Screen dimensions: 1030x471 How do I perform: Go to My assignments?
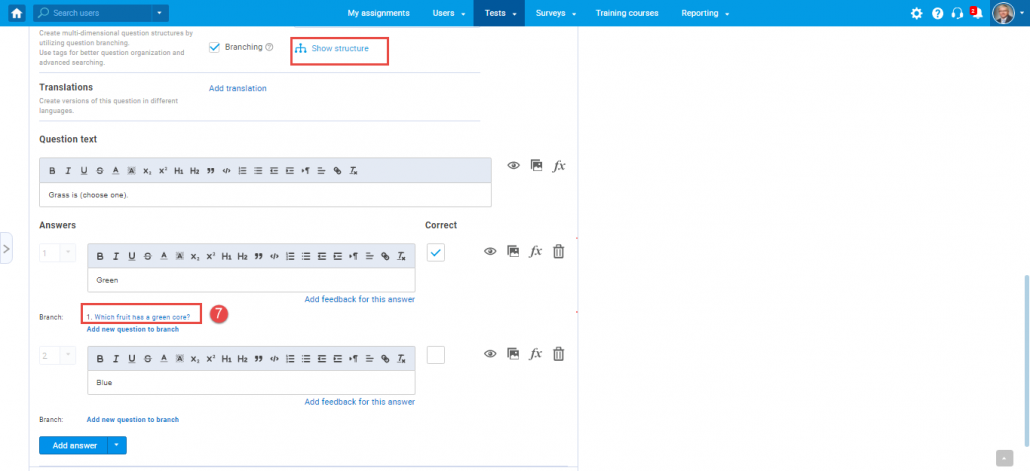(378, 13)
